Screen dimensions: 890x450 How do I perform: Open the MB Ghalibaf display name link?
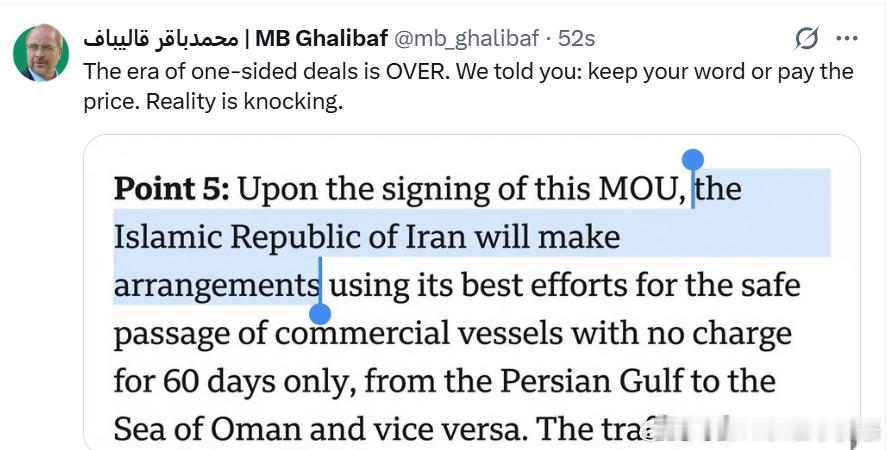point(322,39)
